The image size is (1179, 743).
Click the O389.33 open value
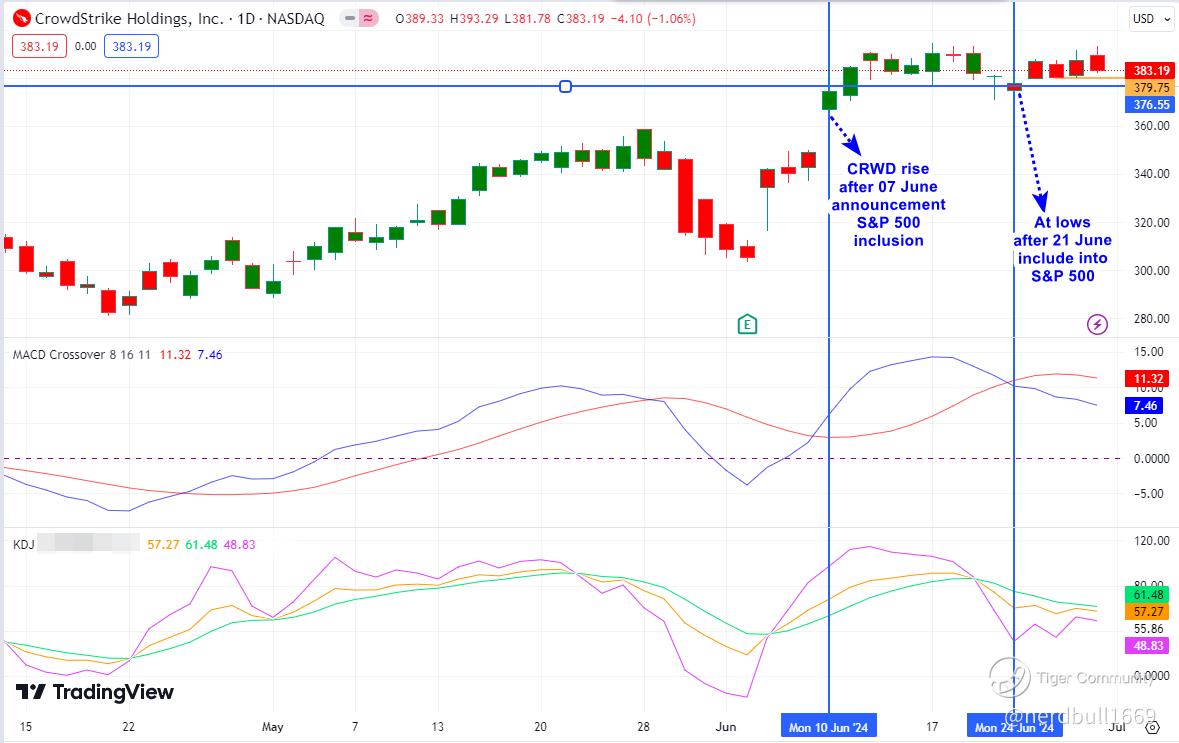(x=420, y=19)
